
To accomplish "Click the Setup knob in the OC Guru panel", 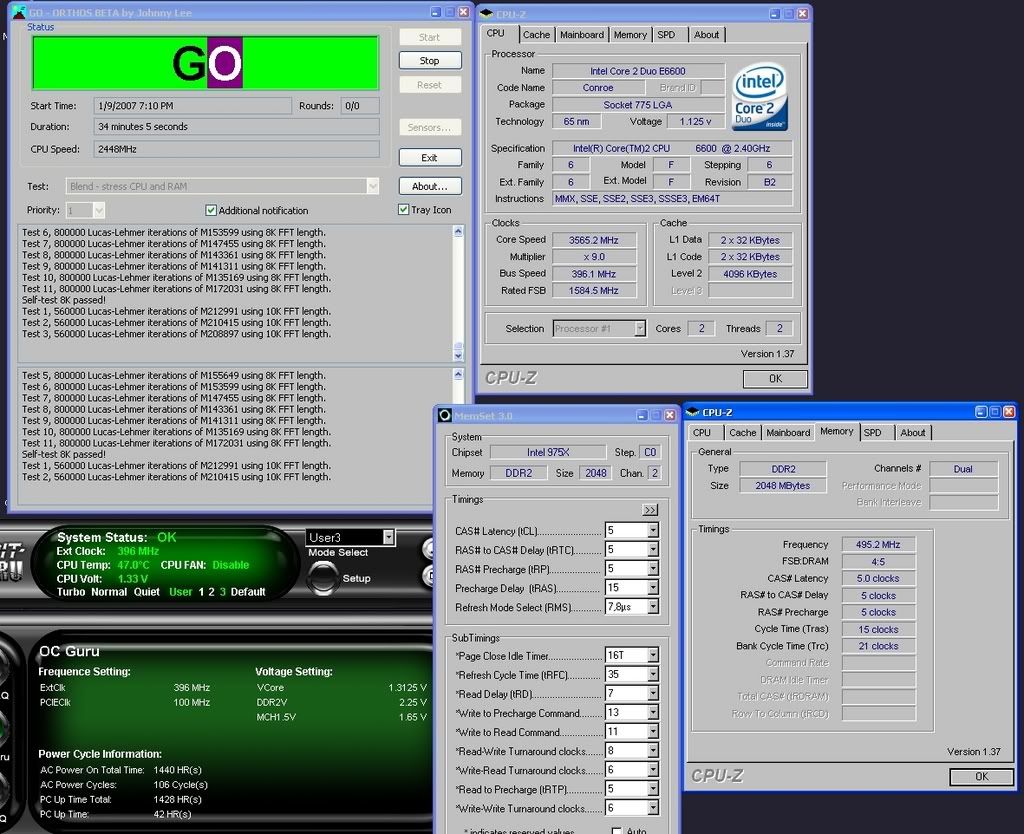I will point(323,577).
